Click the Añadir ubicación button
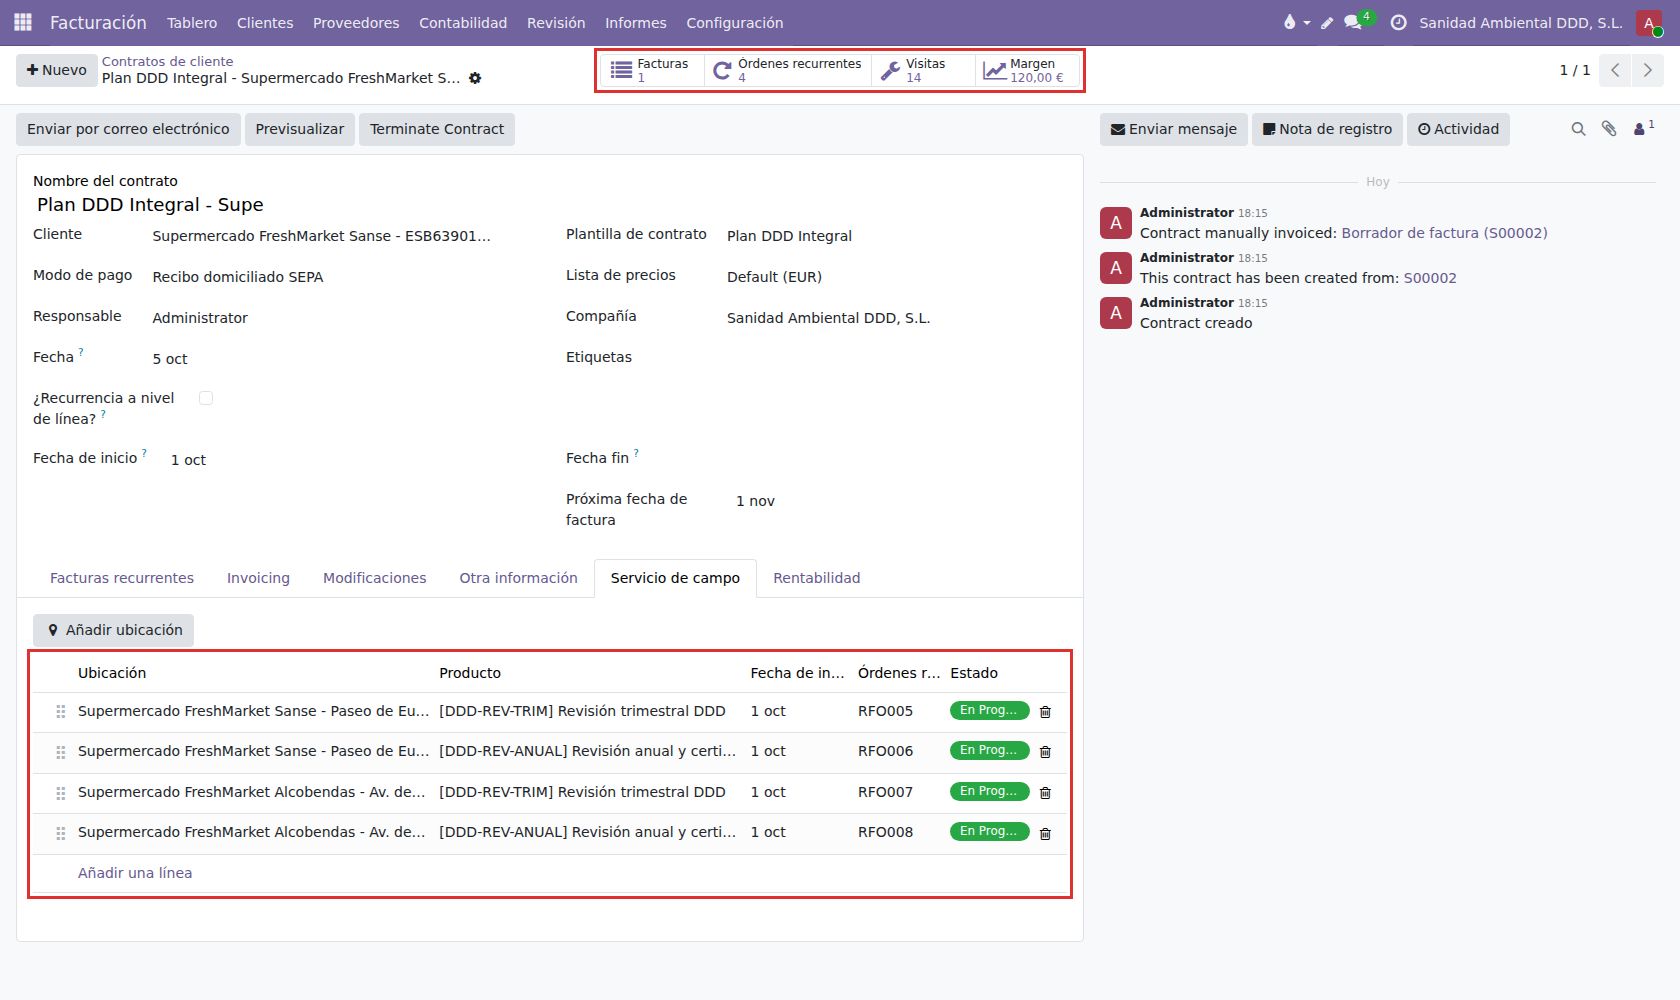 click(114, 630)
